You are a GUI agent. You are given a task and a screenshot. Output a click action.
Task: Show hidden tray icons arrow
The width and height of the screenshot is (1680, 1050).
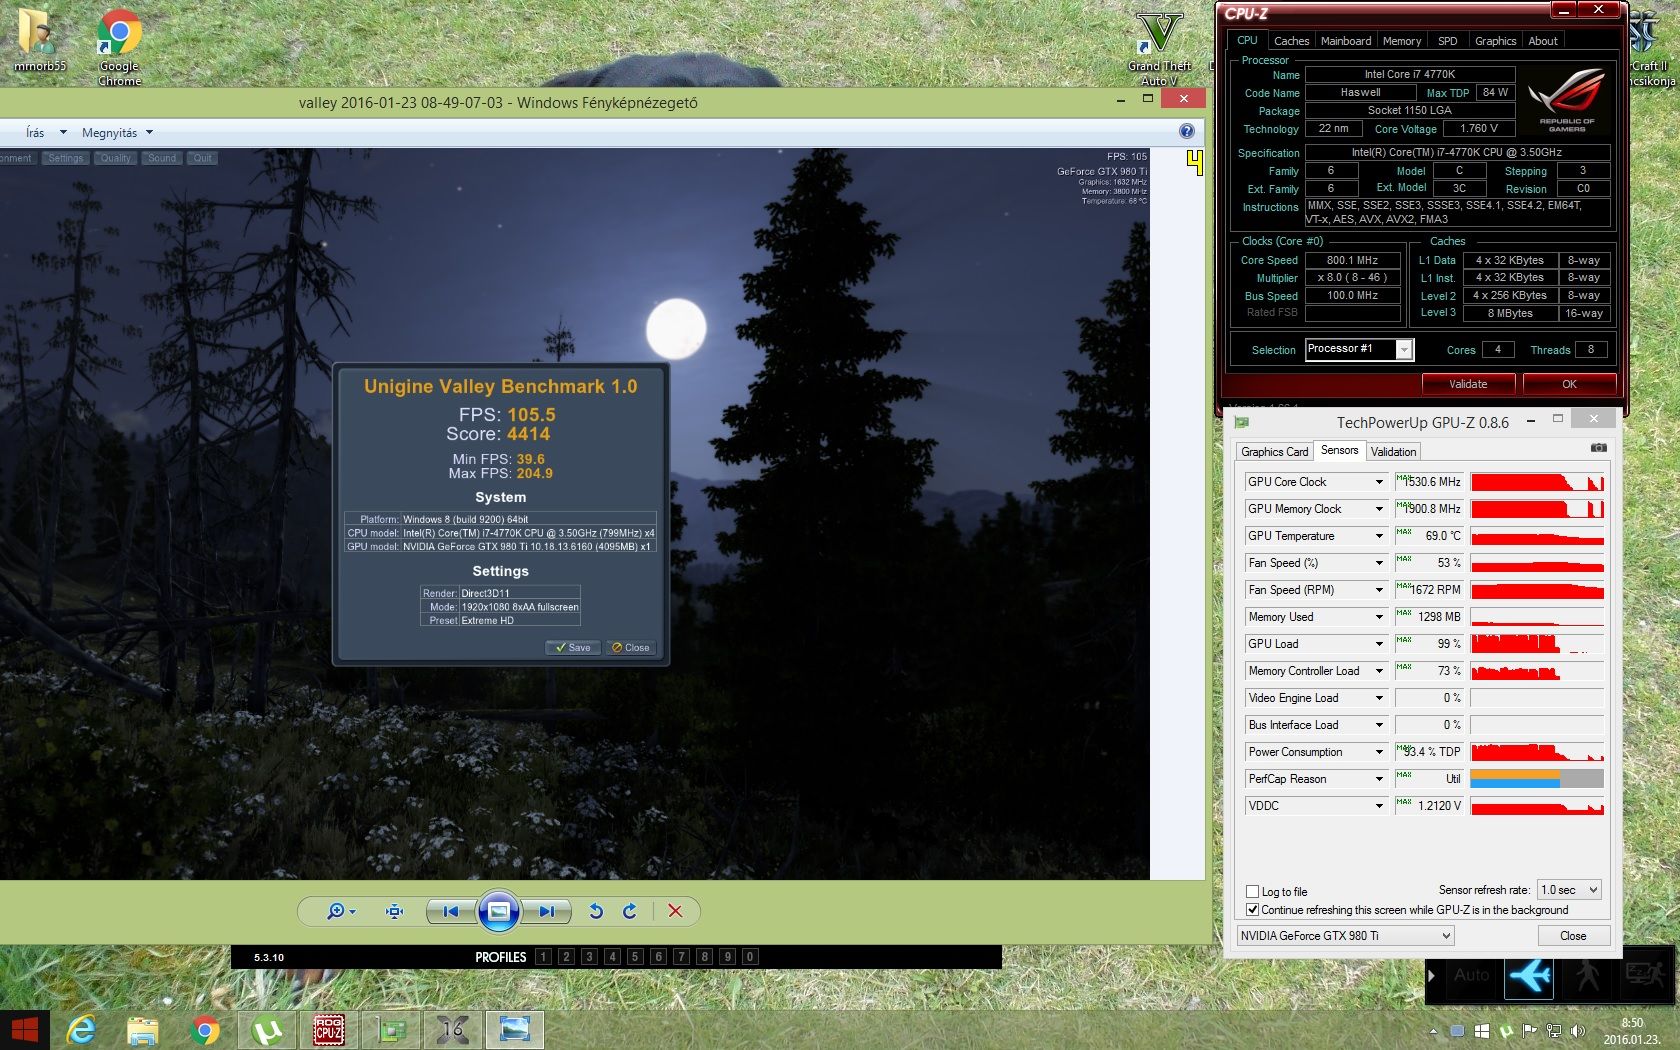[x=1434, y=1031]
